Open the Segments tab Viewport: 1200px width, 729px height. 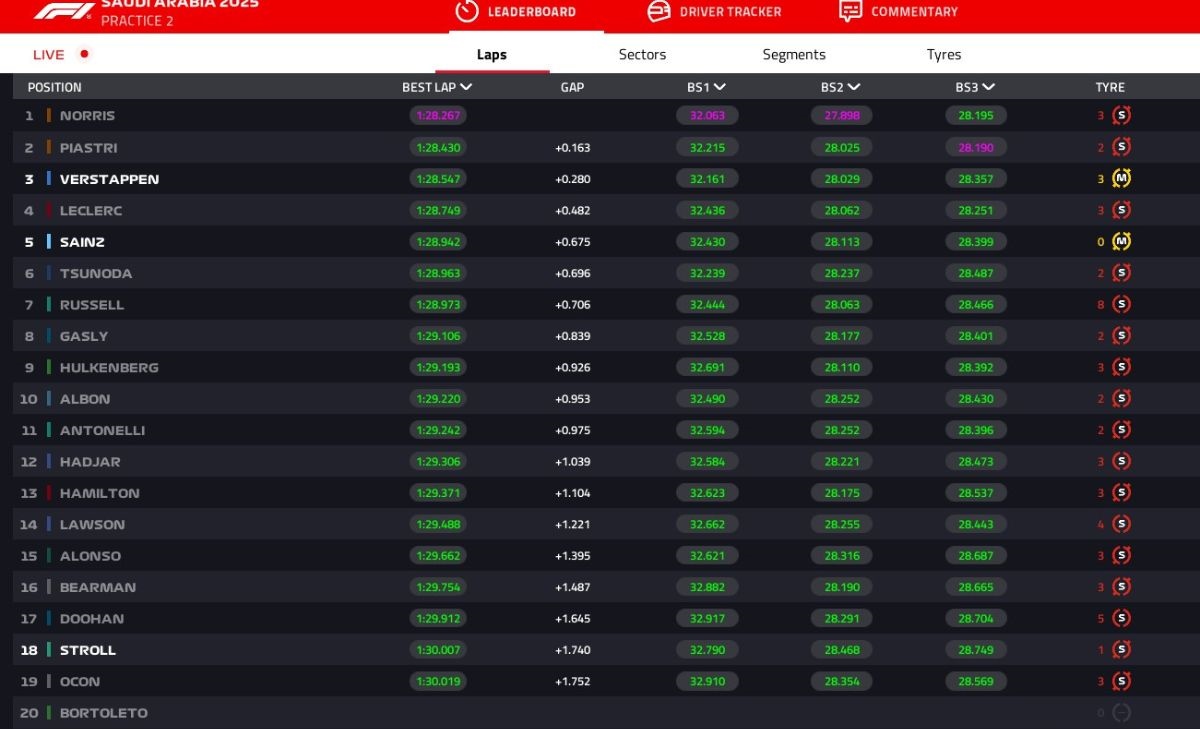point(794,55)
